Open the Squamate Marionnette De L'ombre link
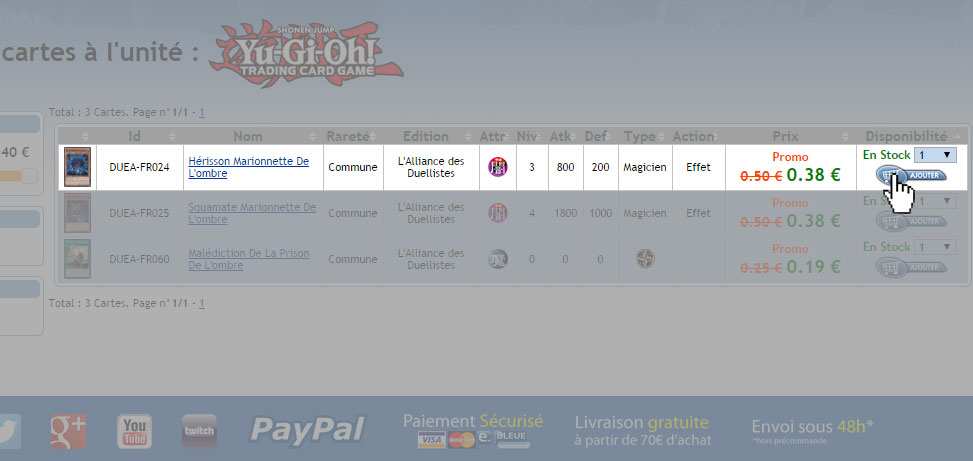This screenshot has width=973, height=461. pos(252,213)
